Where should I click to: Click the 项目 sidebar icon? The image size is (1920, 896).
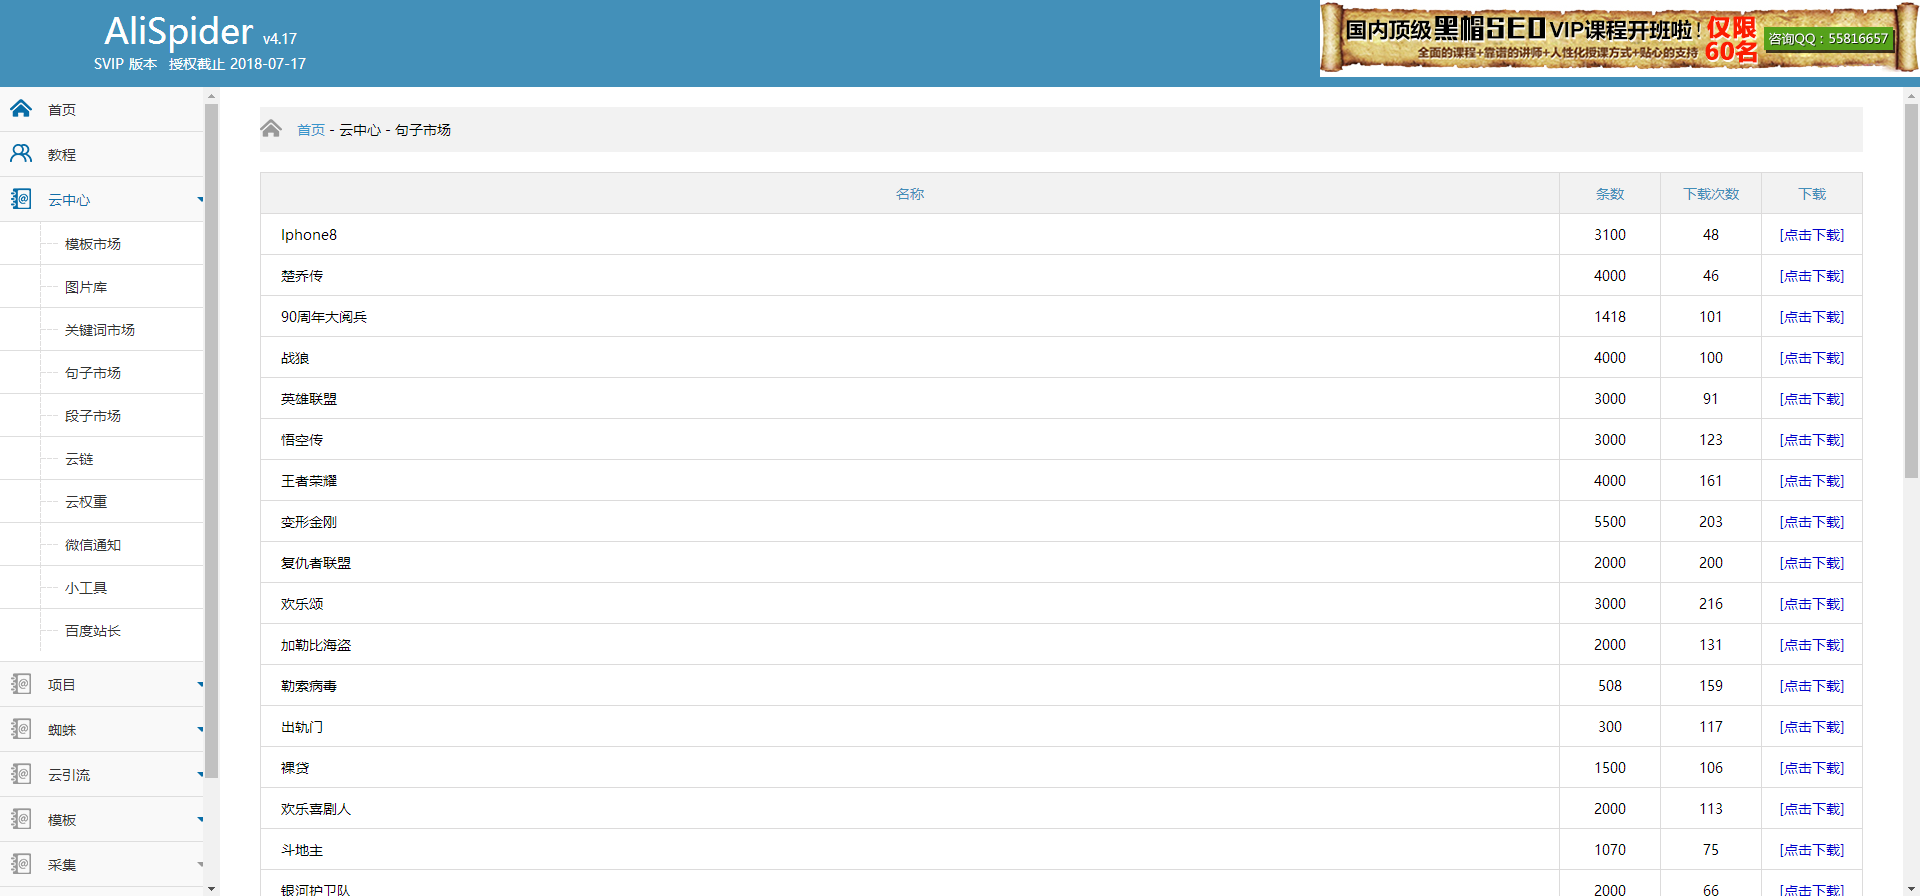click(x=21, y=684)
